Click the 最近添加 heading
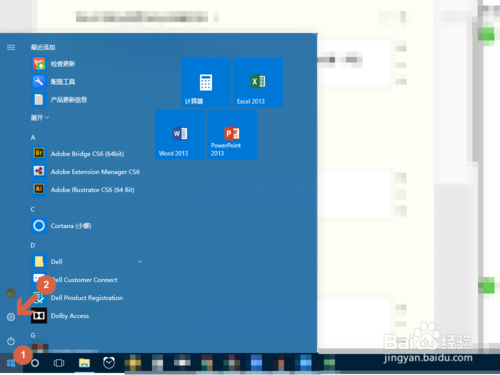The width and height of the screenshot is (500, 375). tap(43, 47)
